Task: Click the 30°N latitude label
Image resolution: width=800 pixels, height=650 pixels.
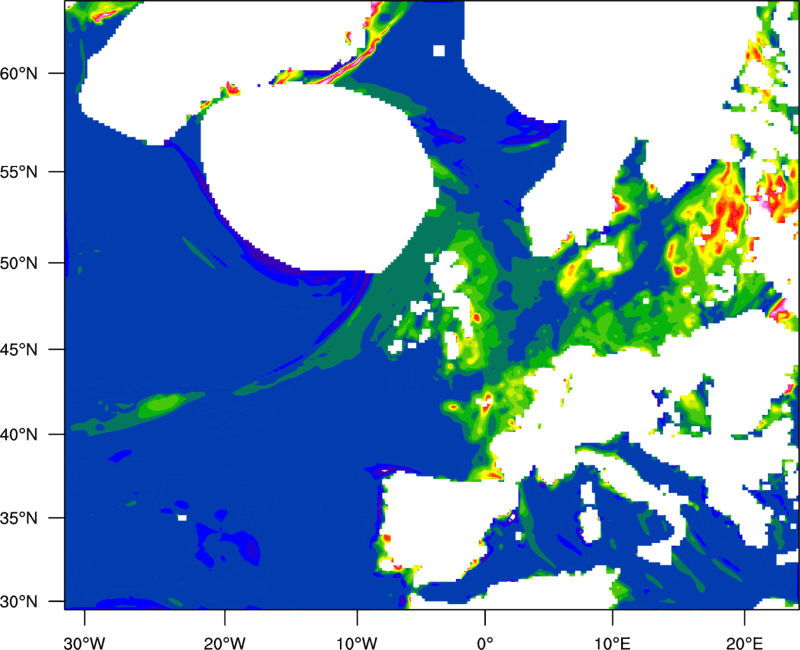Action: (x=19, y=602)
